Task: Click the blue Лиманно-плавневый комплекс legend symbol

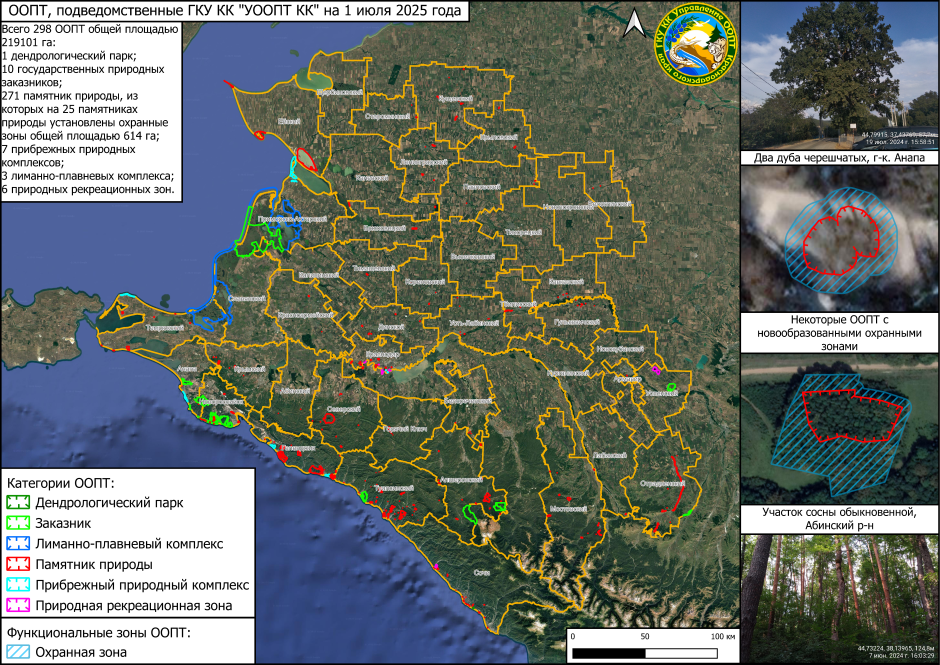Action: pyautogui.click(x=18, y=544)
